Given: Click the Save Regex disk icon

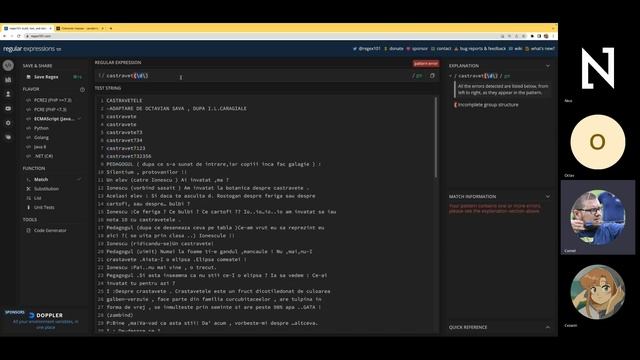Looking at the screenshot, I should [x=29, y=77].
